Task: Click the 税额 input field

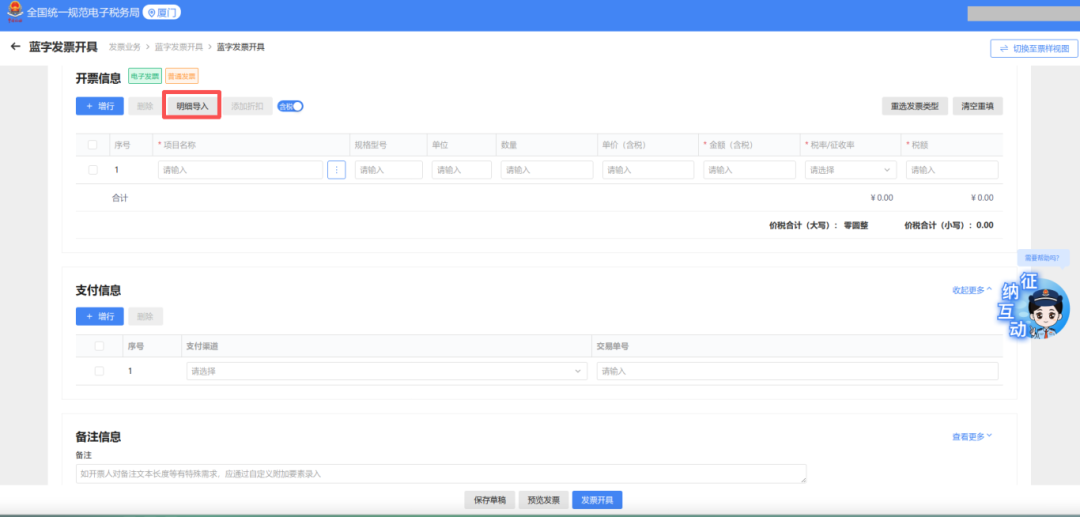Action: point(952,170)
